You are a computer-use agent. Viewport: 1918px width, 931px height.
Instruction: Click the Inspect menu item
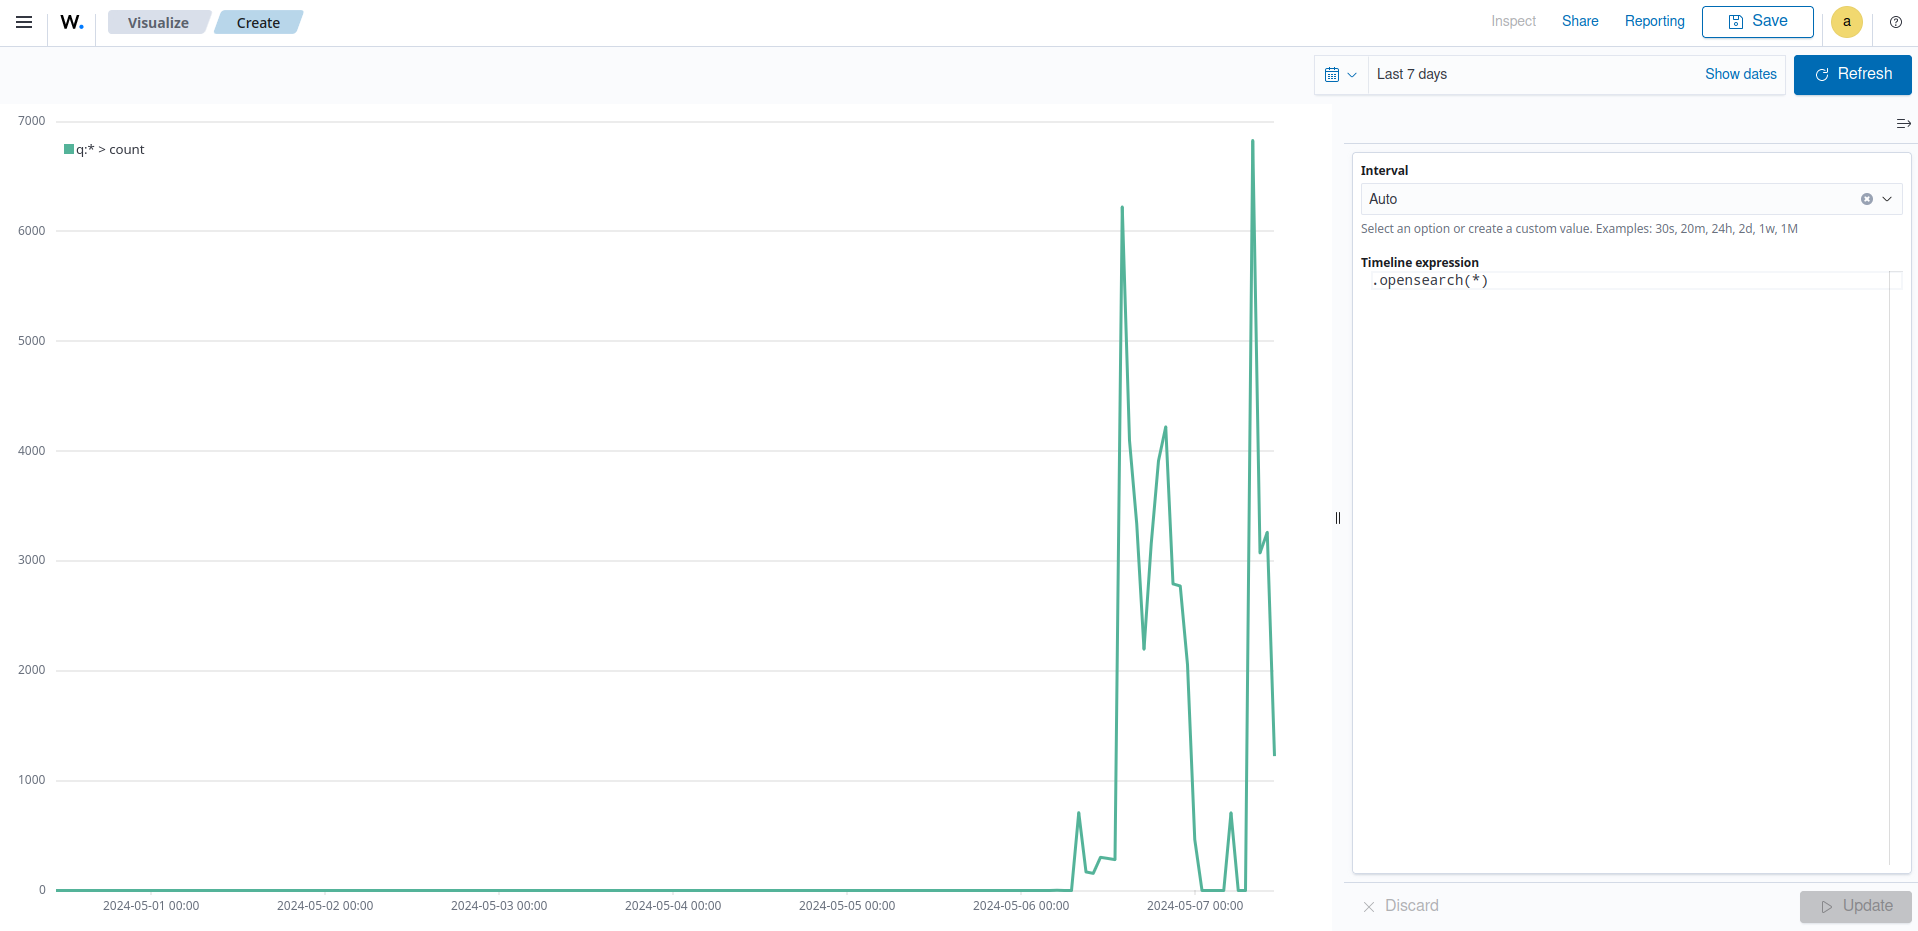point(1513,21)
